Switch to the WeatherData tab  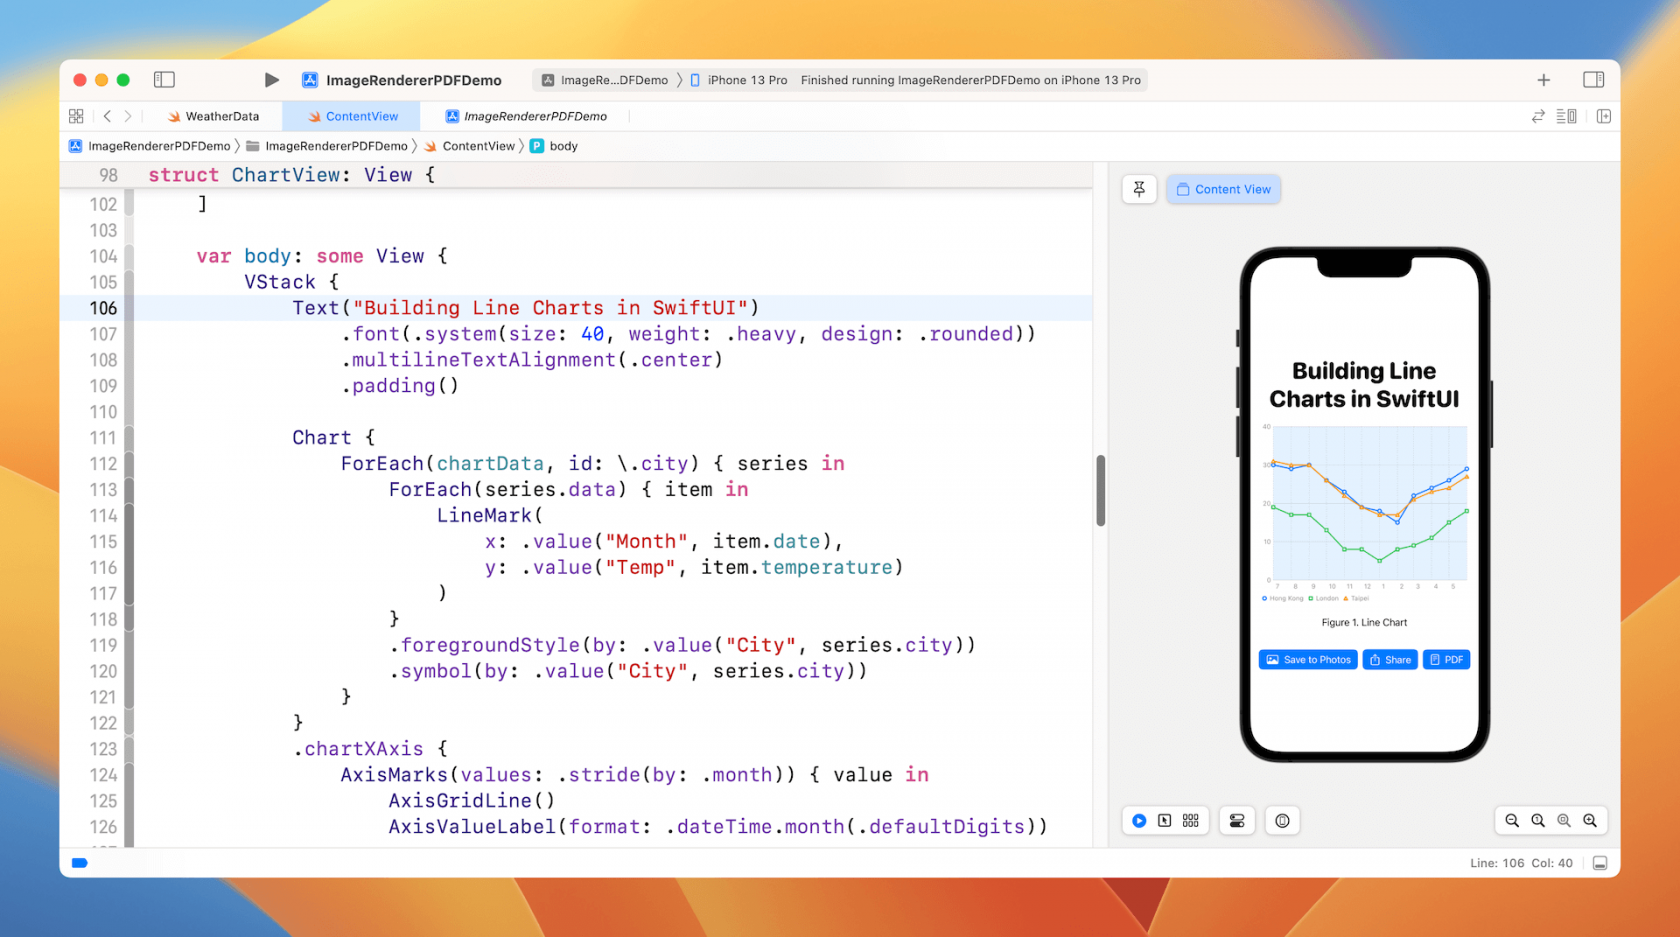tap(215, 116)
